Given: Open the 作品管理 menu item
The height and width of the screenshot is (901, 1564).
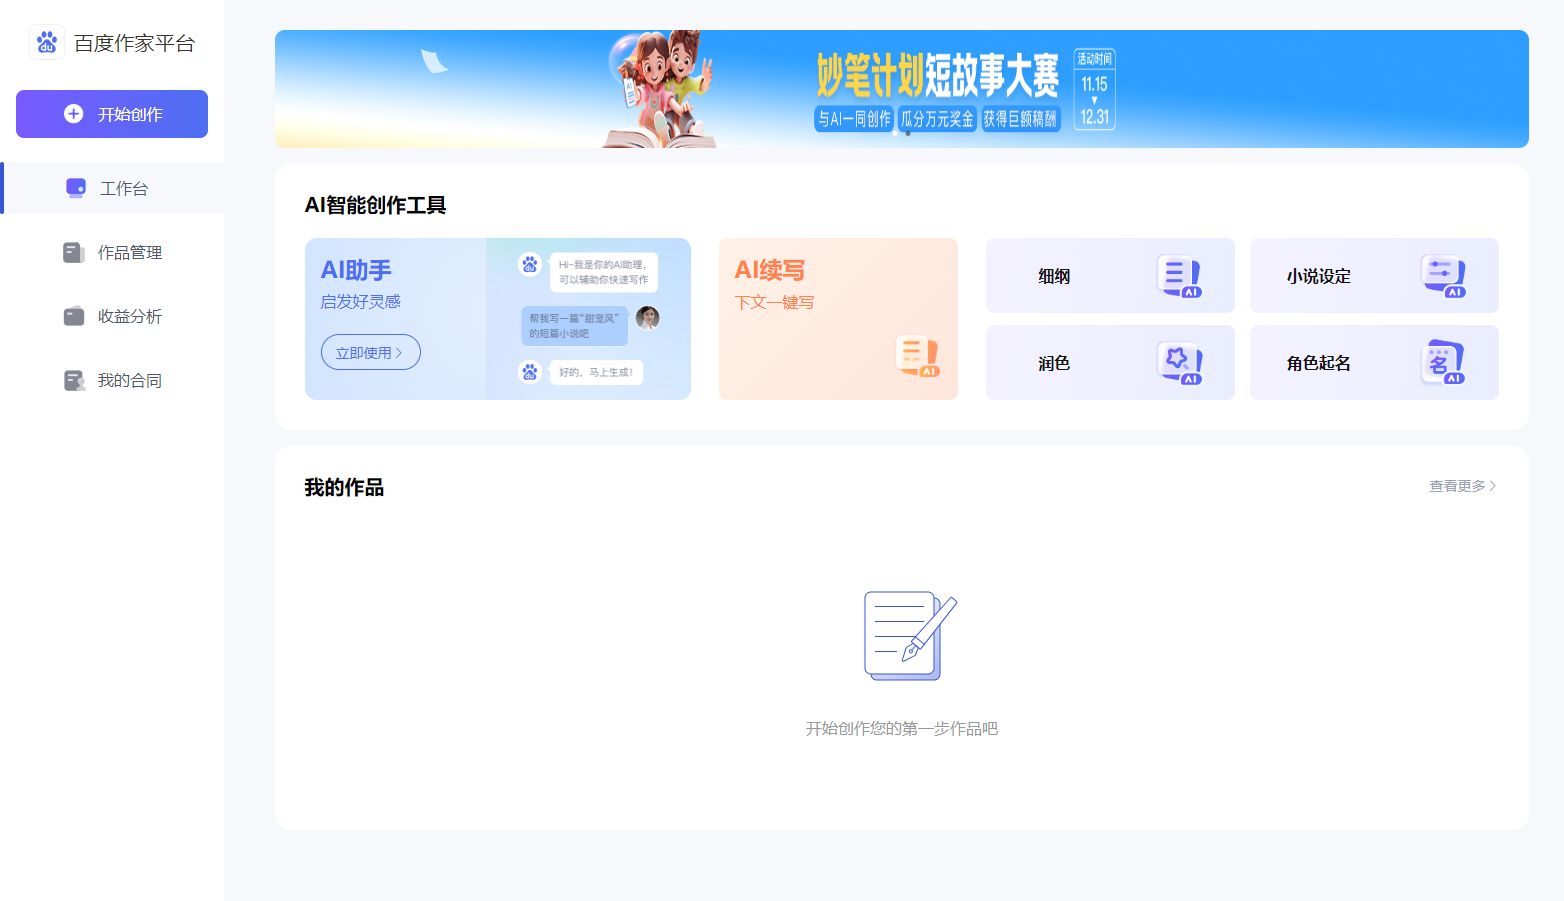Looking at the screenshot, I should (x=112, y=252).
